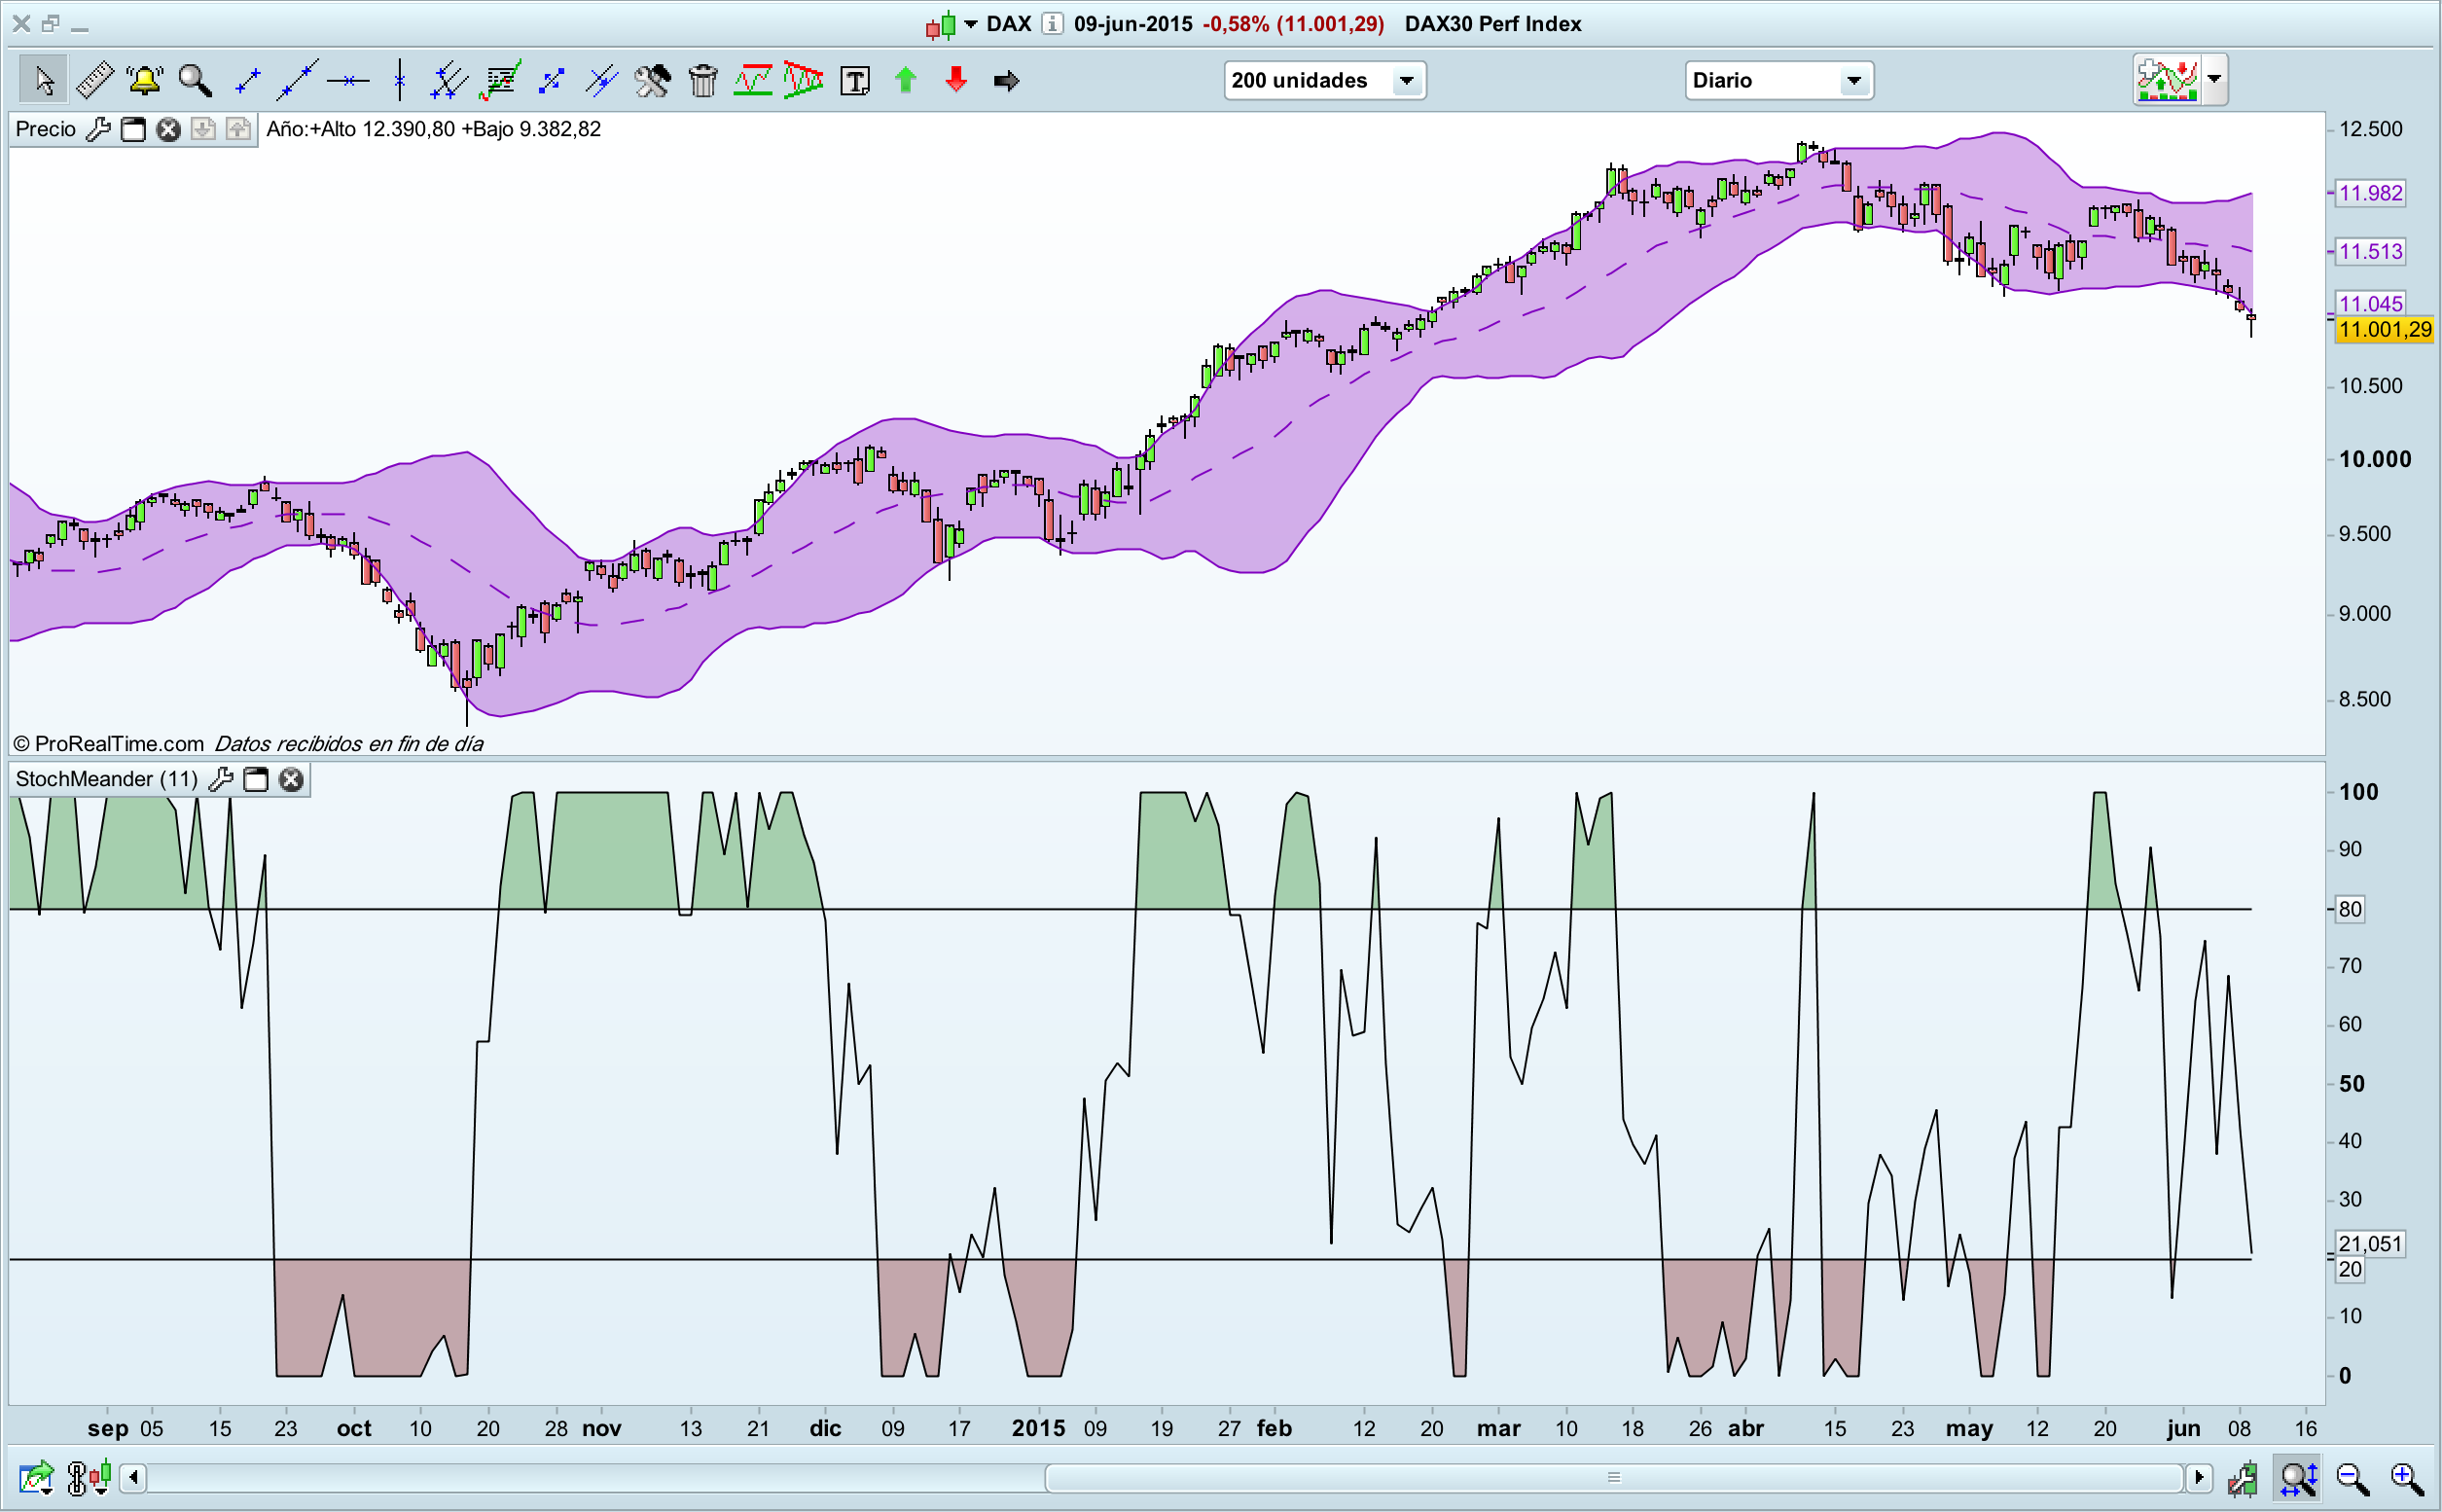
Task: Click the alarm bell alert icon
Action: [x=145, y=80]
